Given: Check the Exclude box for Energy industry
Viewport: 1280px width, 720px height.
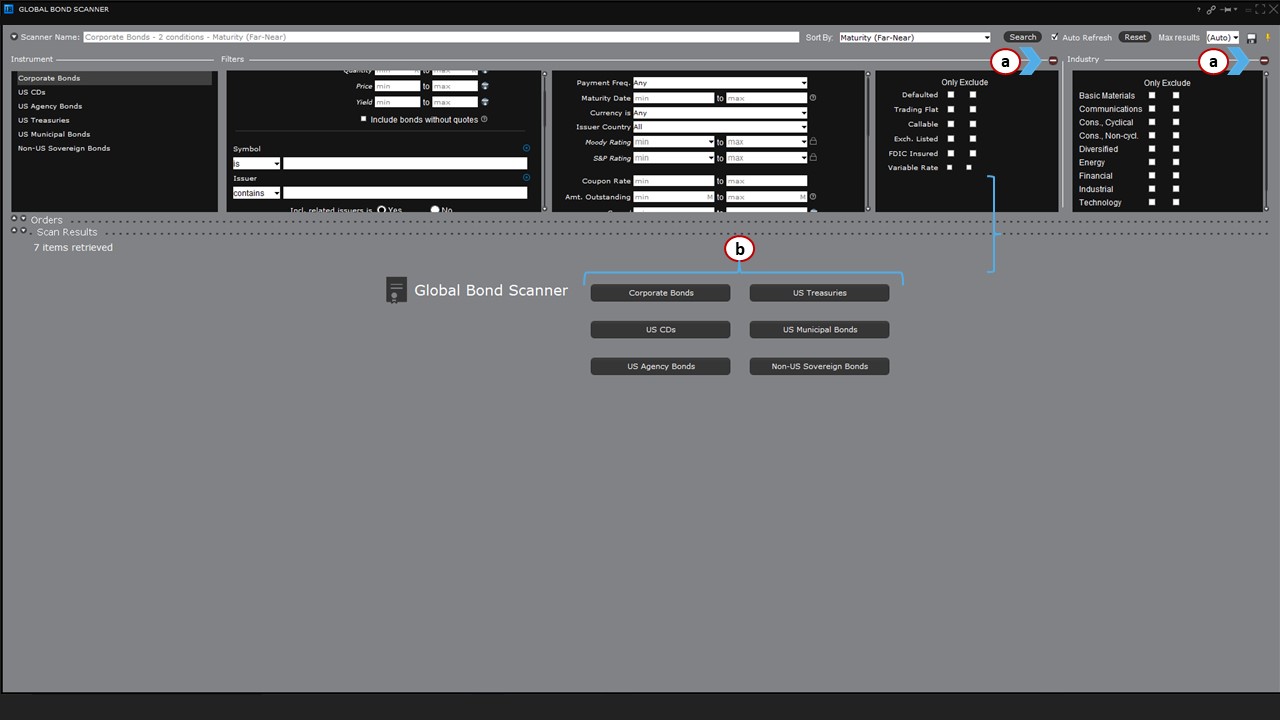Looking at the screenshot, I should 1176,162.
